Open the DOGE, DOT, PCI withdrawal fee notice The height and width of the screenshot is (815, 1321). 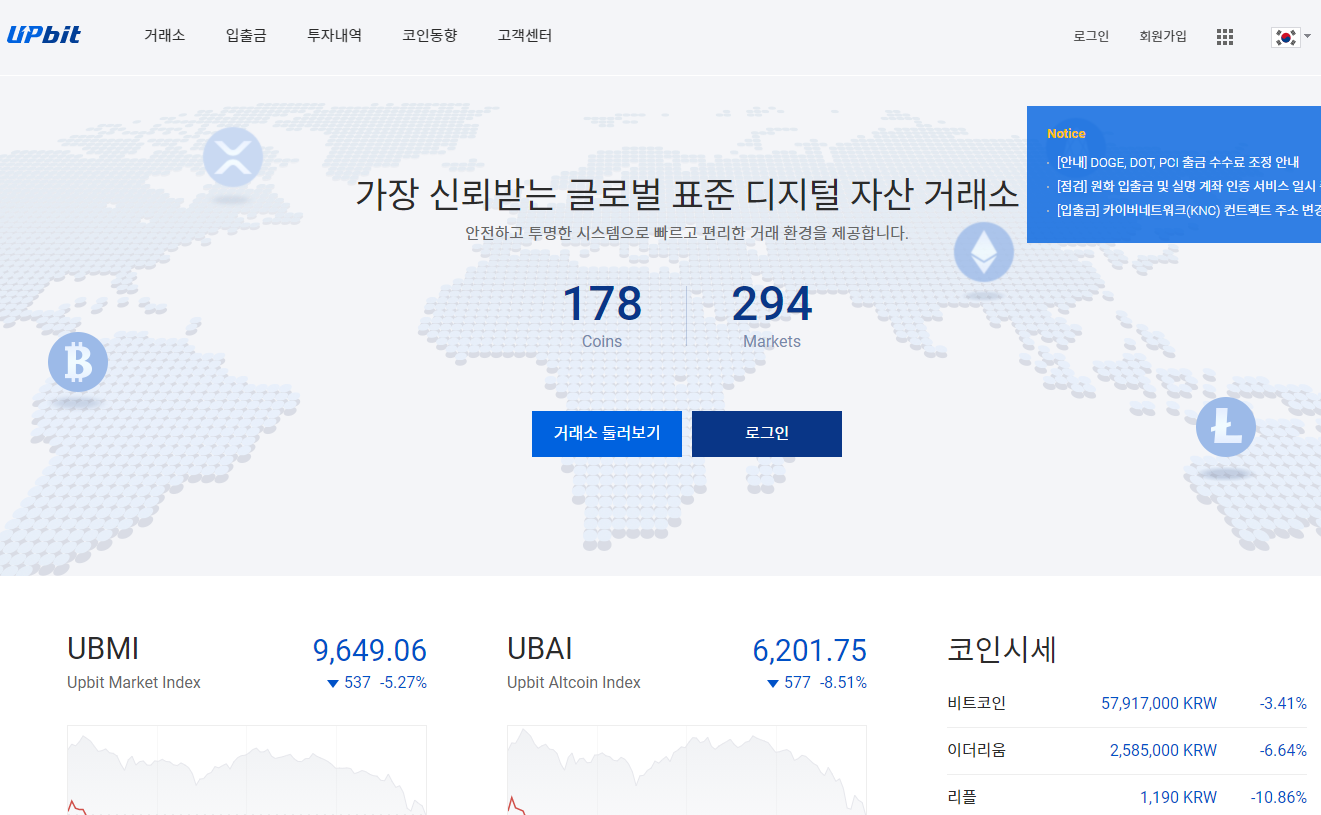point(1178,162)
